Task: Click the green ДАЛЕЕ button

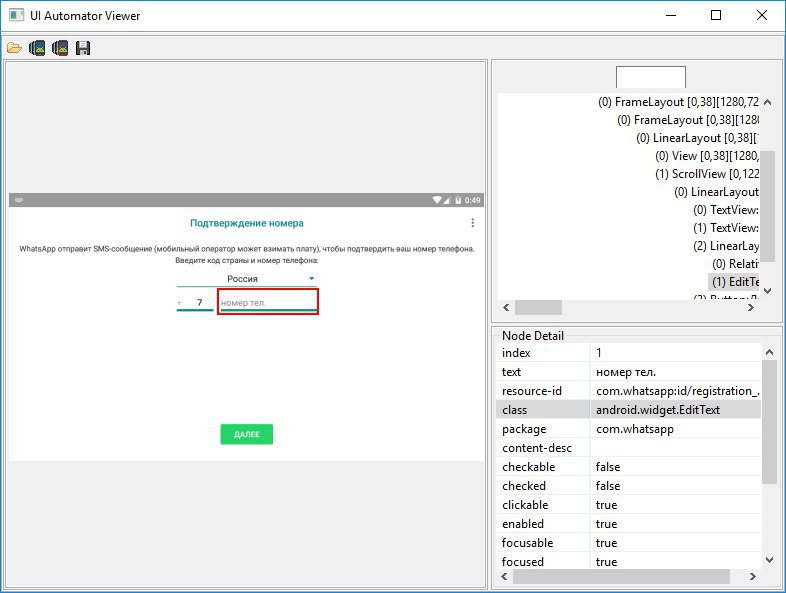Action: click(x=247, y=434)
